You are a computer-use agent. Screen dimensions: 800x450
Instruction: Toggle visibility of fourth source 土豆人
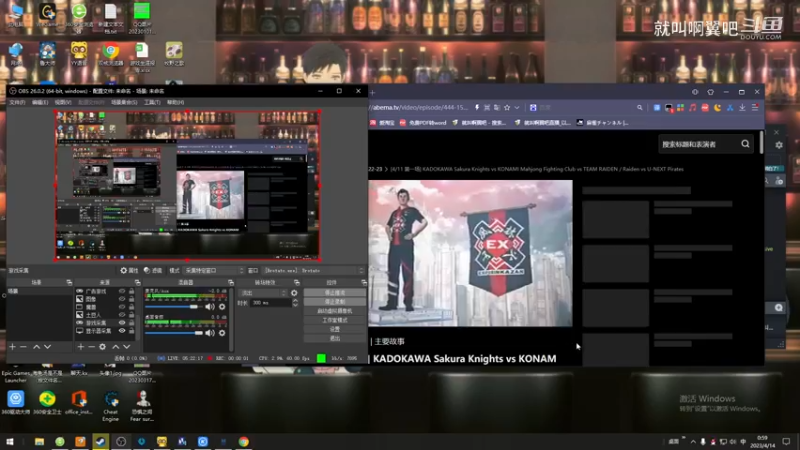coord(122,315)
